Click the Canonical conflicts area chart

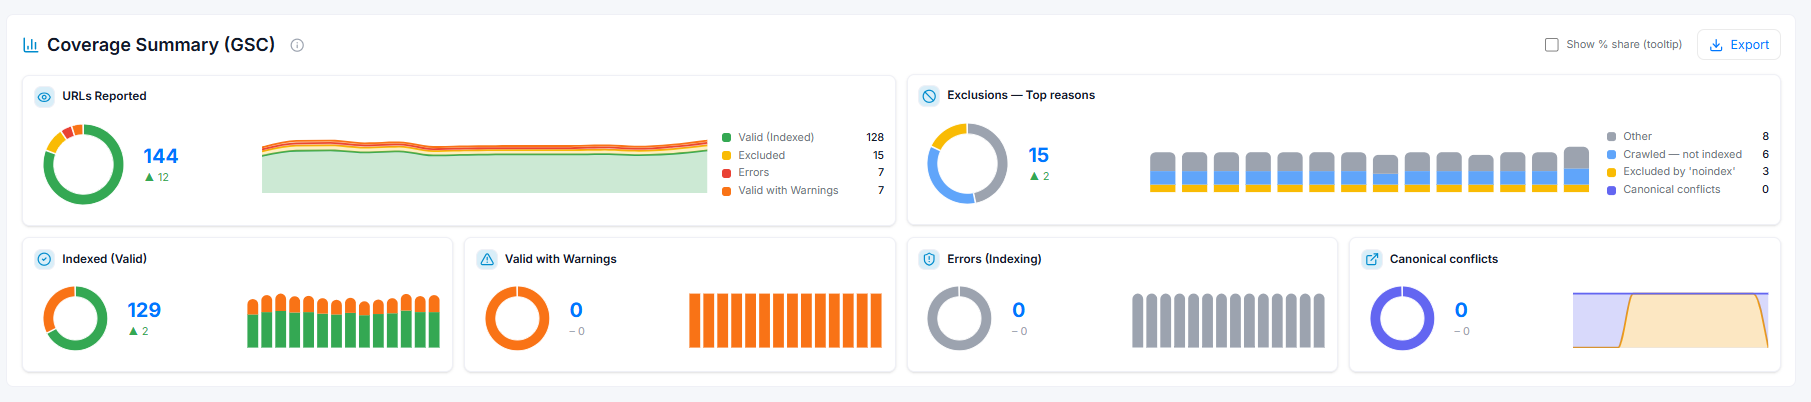pos(1670,320)
